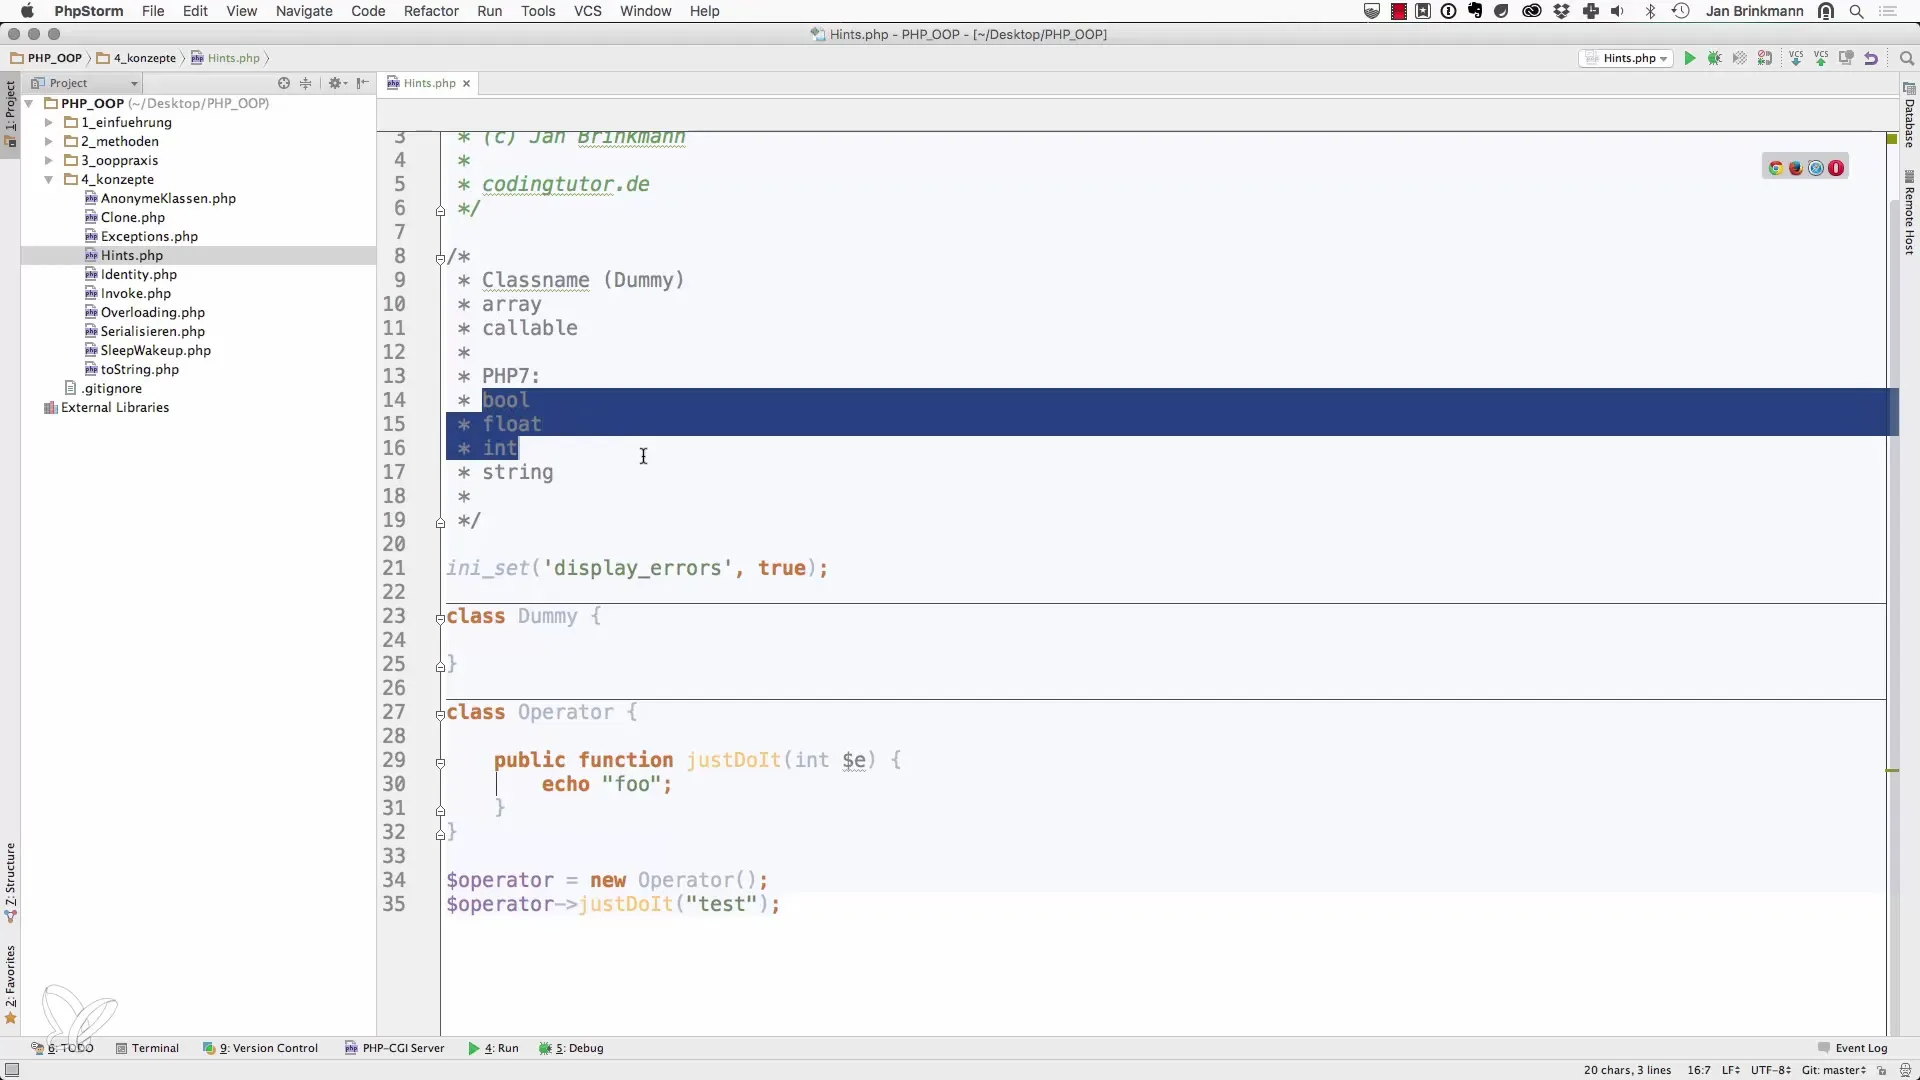Viewport: 1920px width, 1080px height.
Task: Open the Project view dropdown
Action: [85, 83]
